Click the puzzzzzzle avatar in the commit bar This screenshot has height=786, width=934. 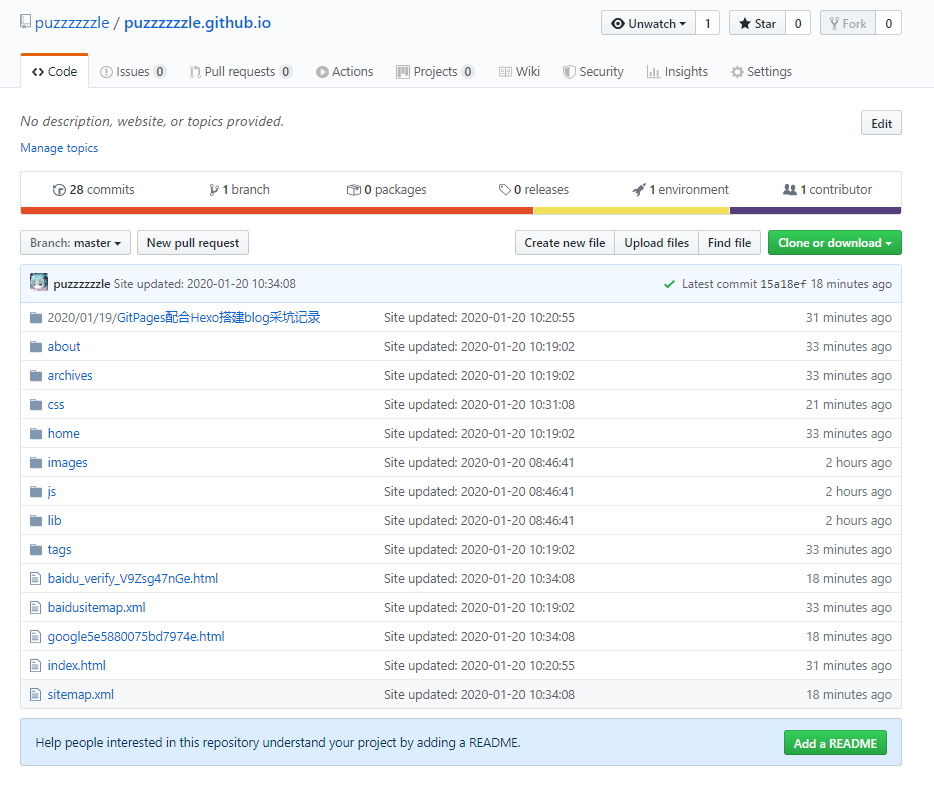point(39,282)
